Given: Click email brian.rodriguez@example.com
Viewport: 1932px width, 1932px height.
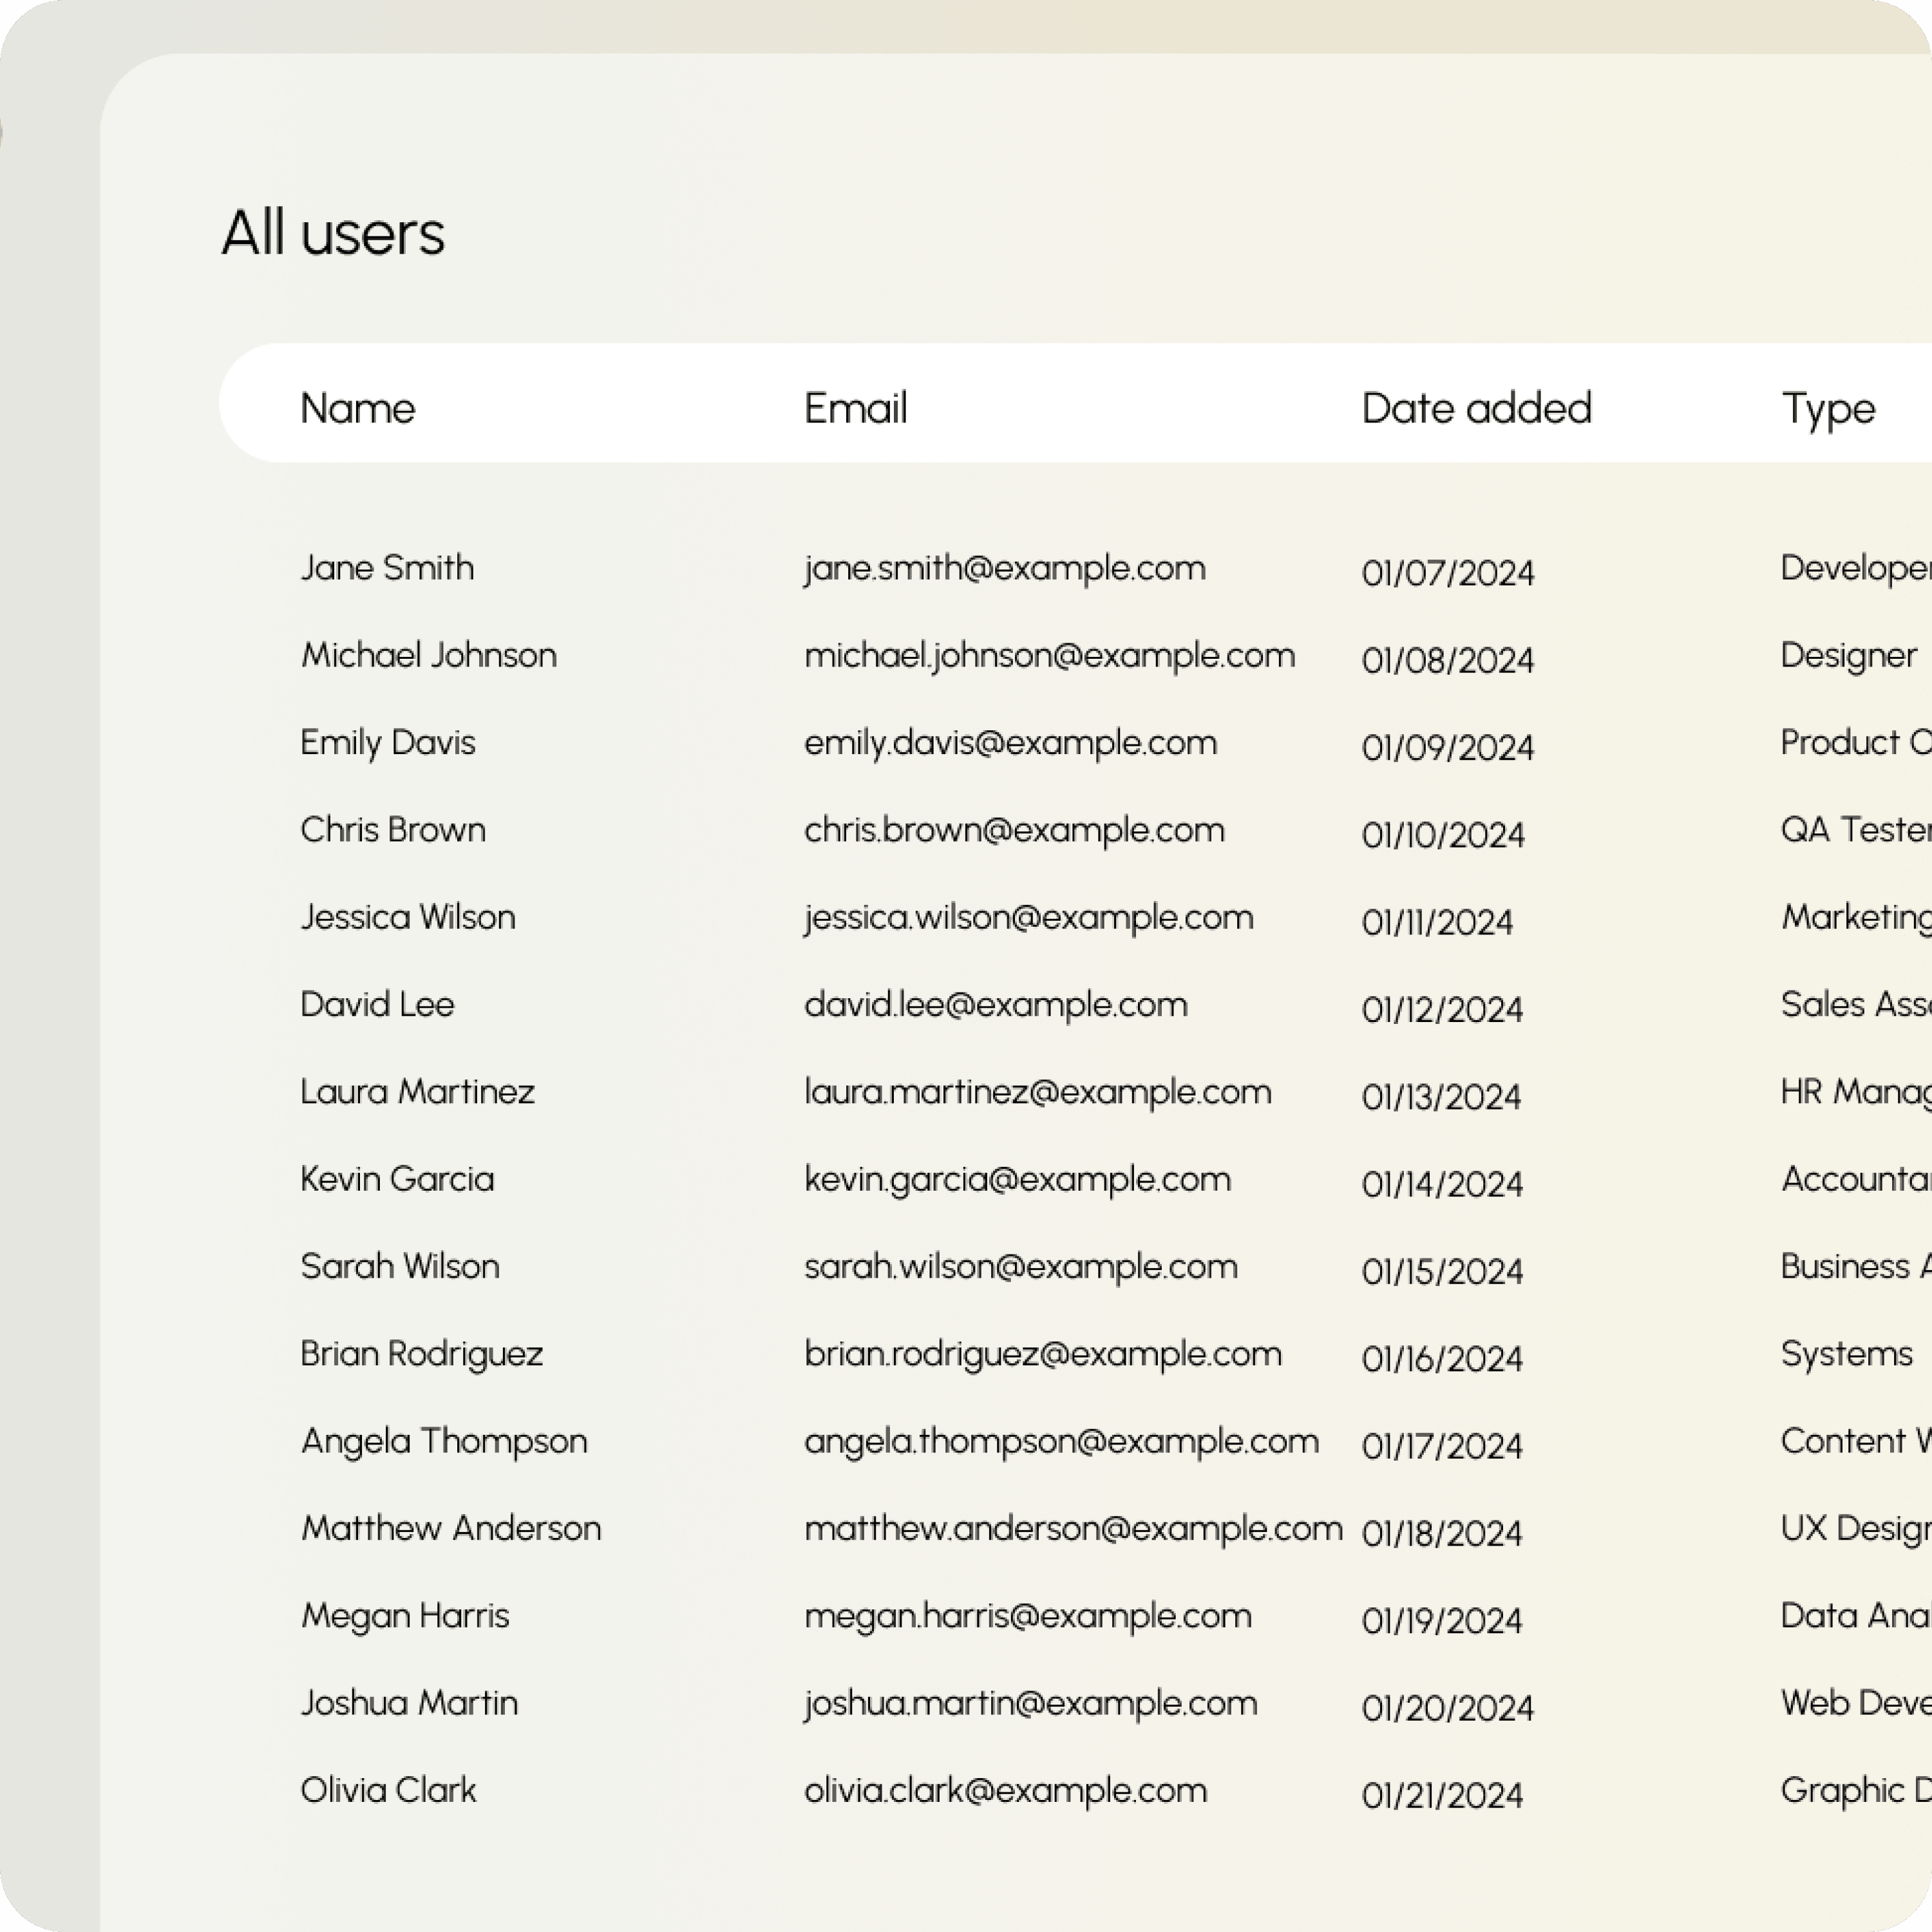Looking at the screenshot, I should click(1043, 1355).
